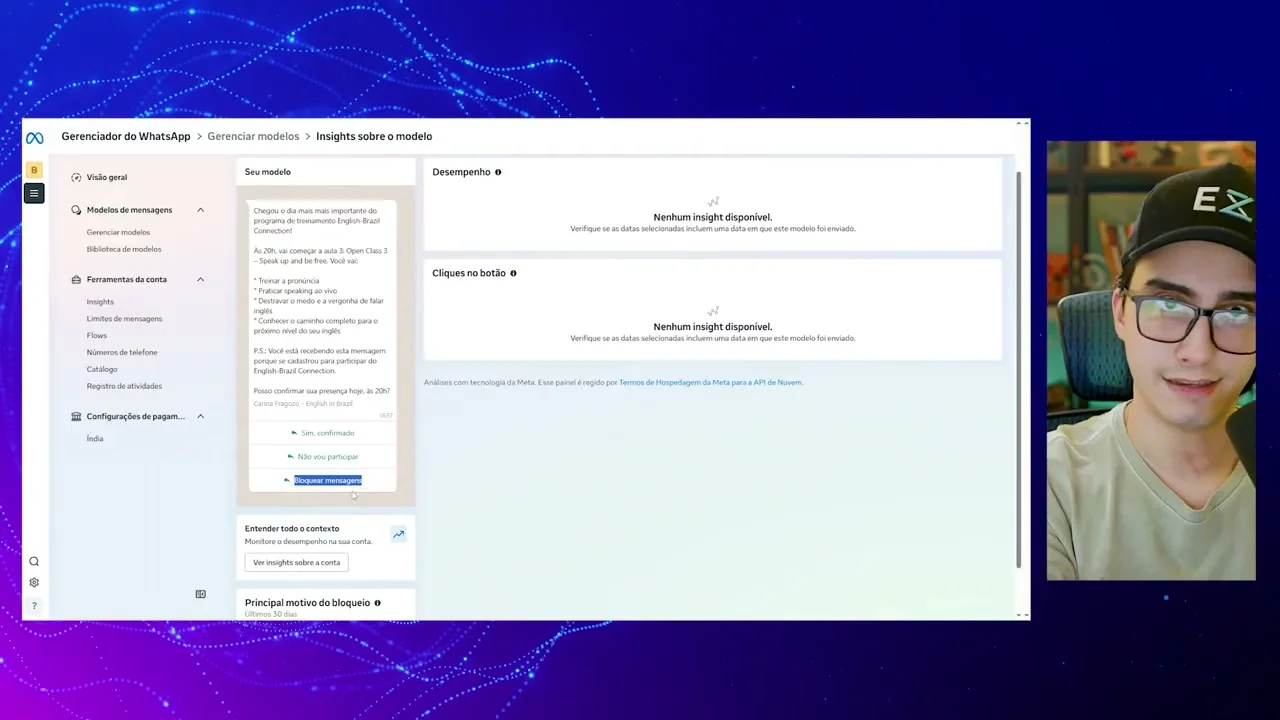Click the page vertical scrollbar

click(x=1019, y=368)
